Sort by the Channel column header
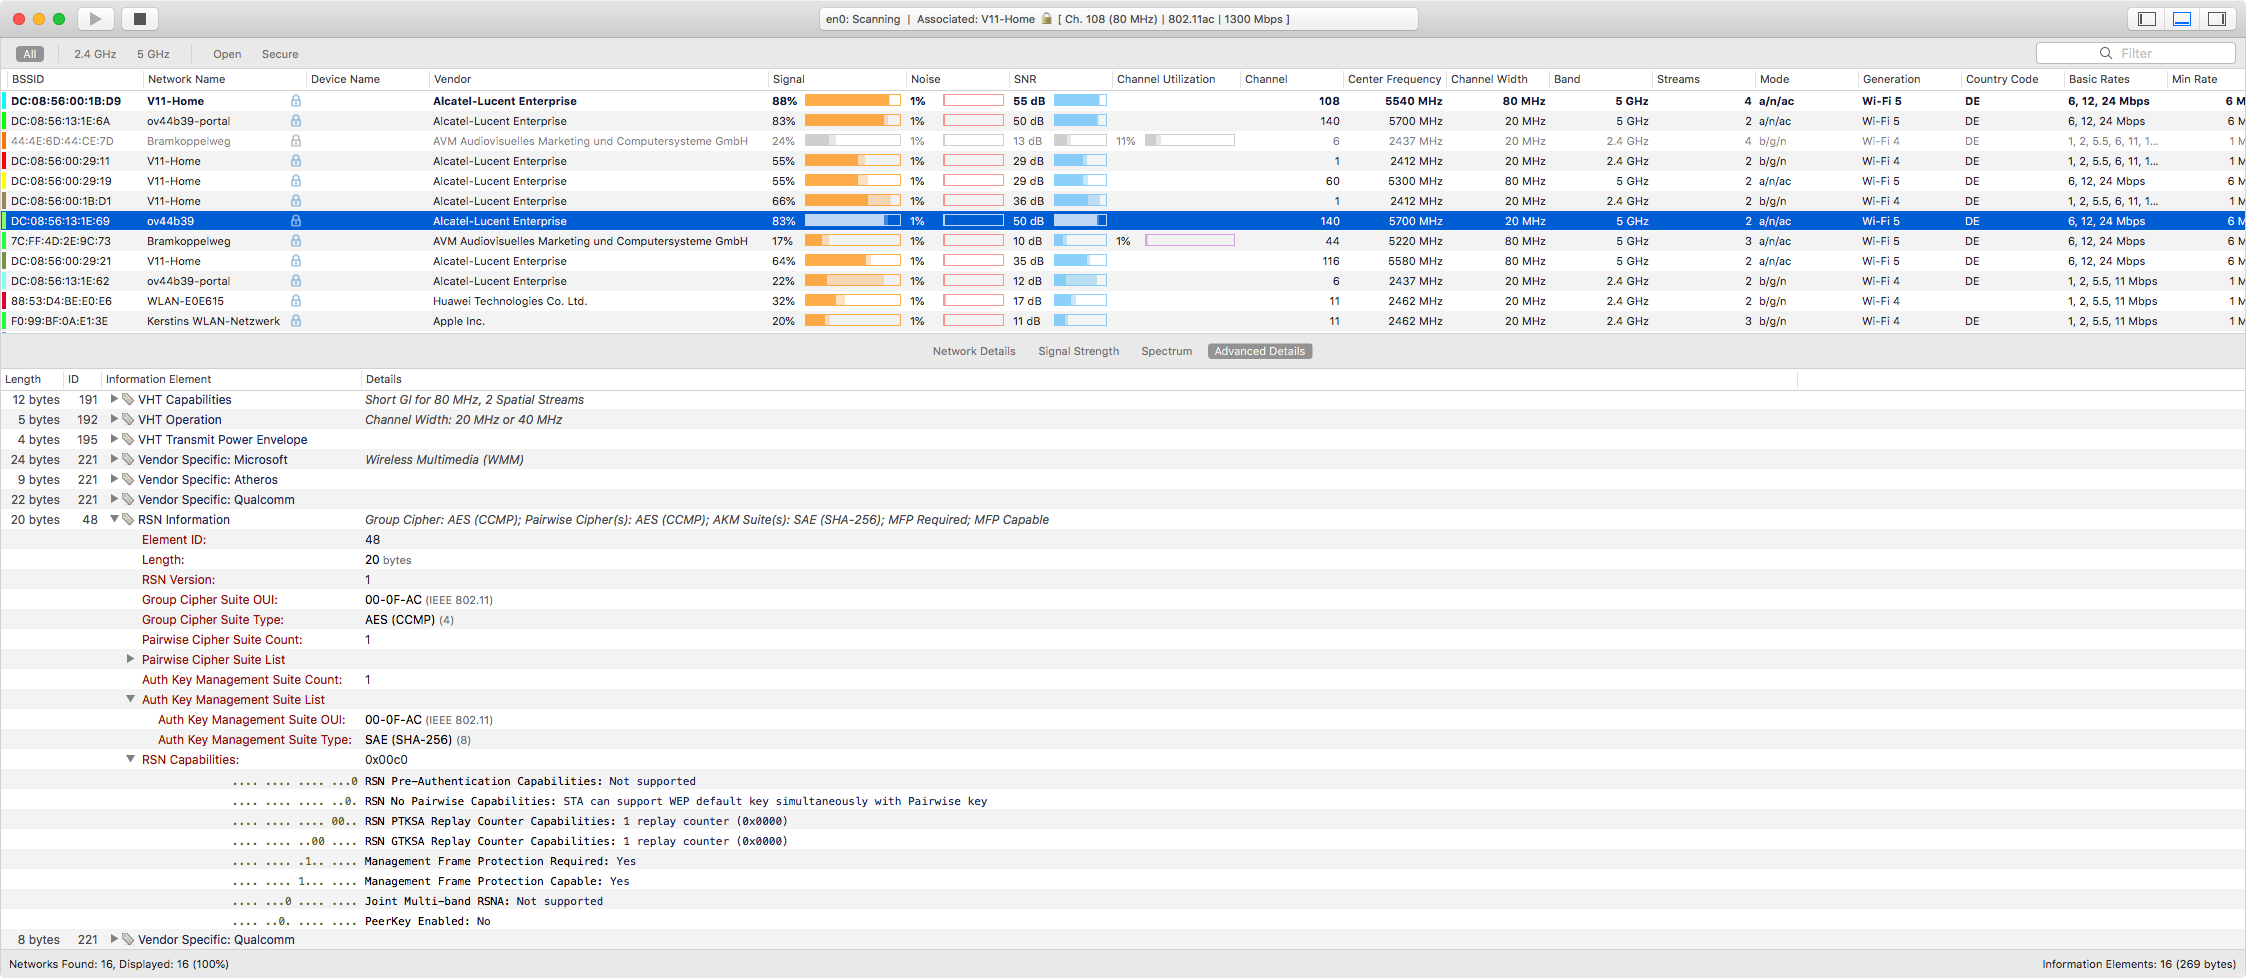The width and height of the screenshot is (2246, 978). pos(1266,80)
